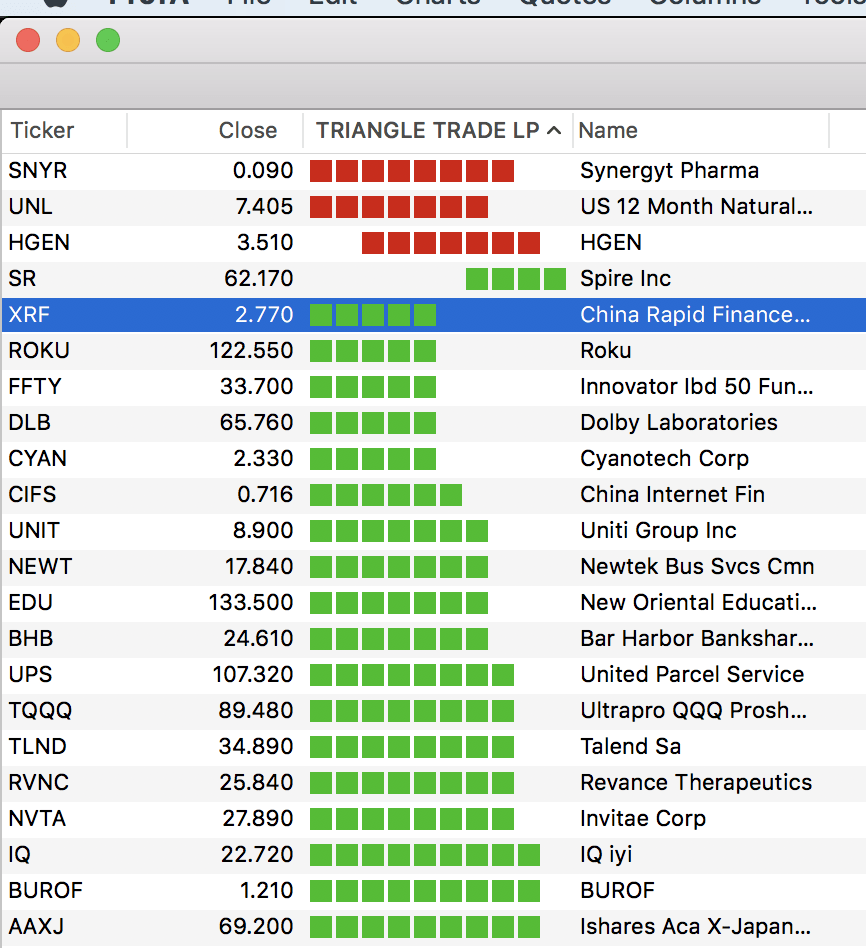
Task: Click the red indicator bar for SNYR
Action: pyautogui.click(x=412, y=171)
